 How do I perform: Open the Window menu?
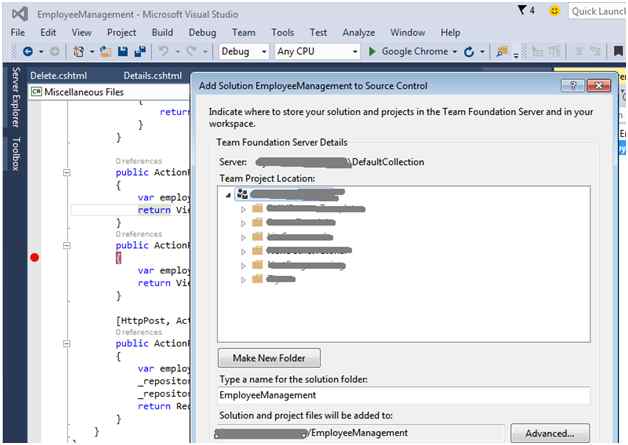pos(408,32)
